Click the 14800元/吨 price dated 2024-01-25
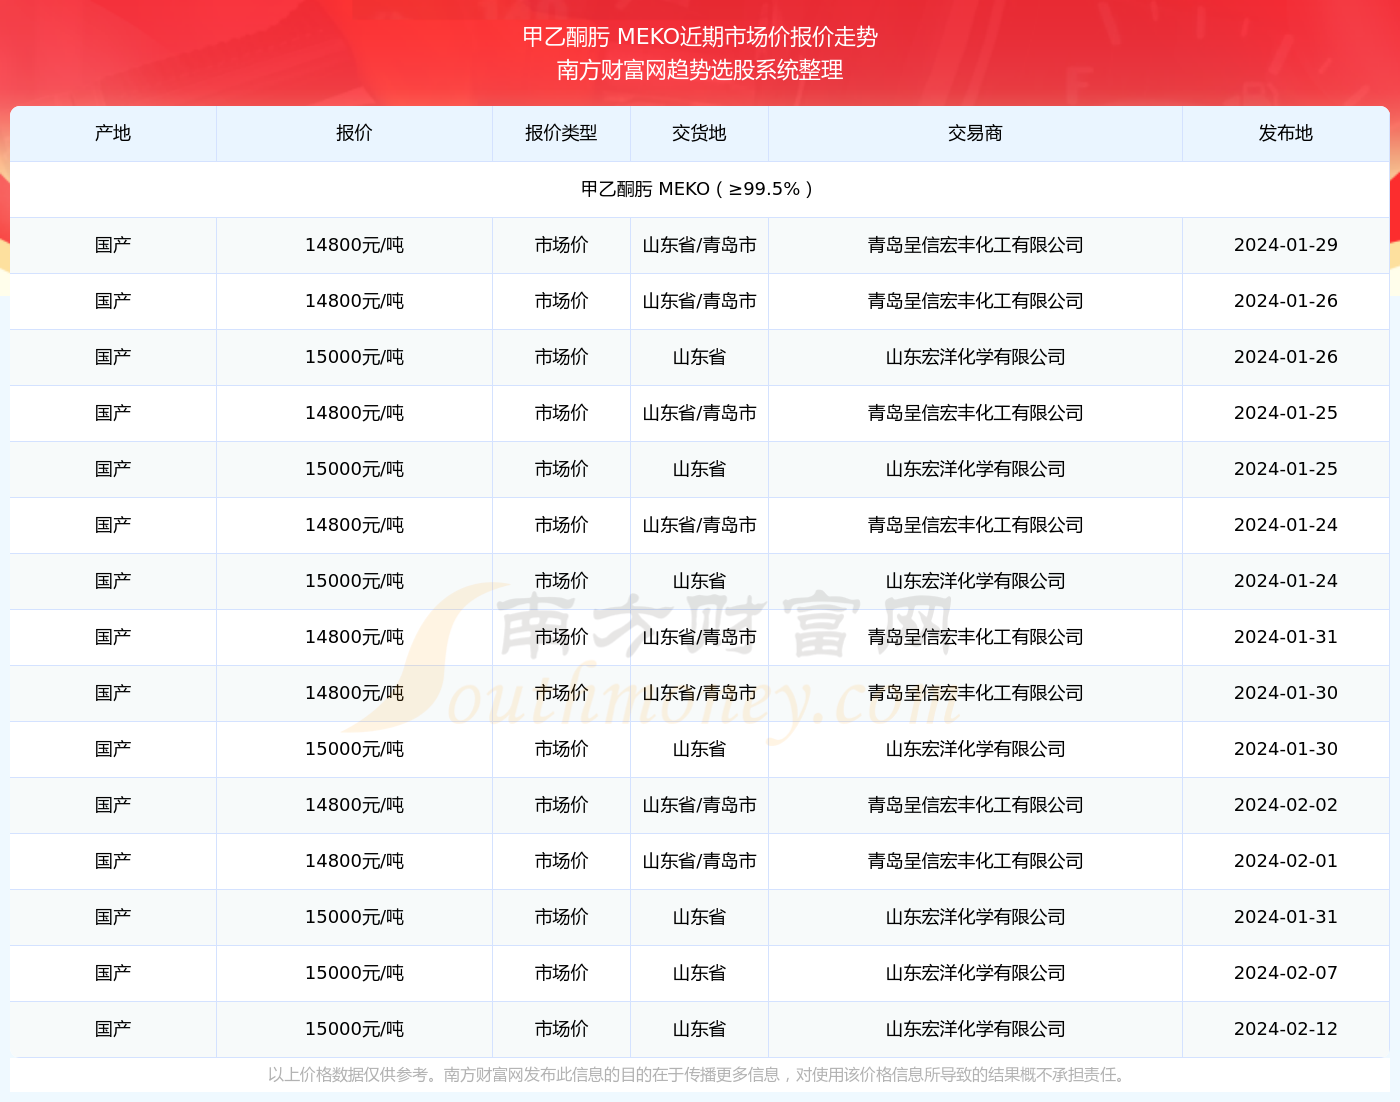The height and width of the screenshot is (1102, 1400). (x=354, y=413)
